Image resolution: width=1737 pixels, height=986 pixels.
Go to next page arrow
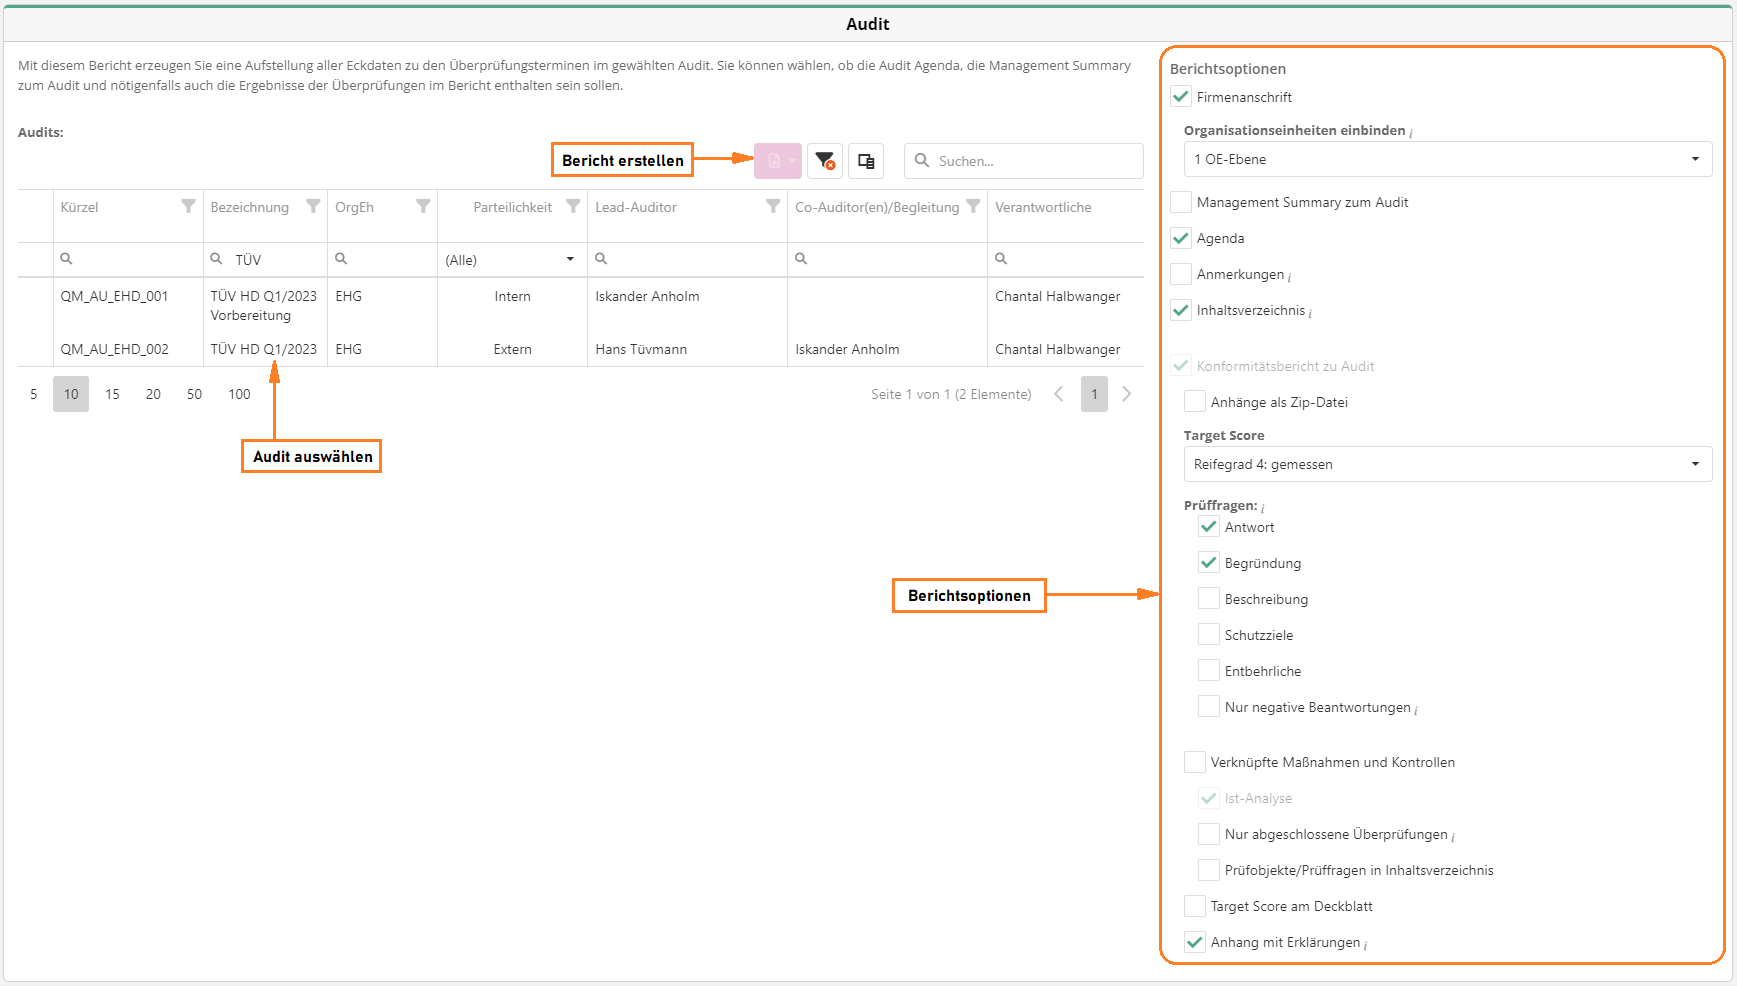(x=1127, y=394)
